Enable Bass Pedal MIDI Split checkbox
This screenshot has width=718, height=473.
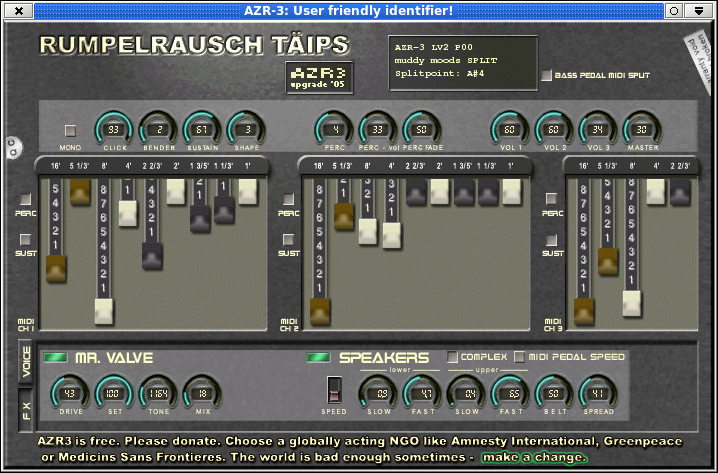(x=546, y=75)
